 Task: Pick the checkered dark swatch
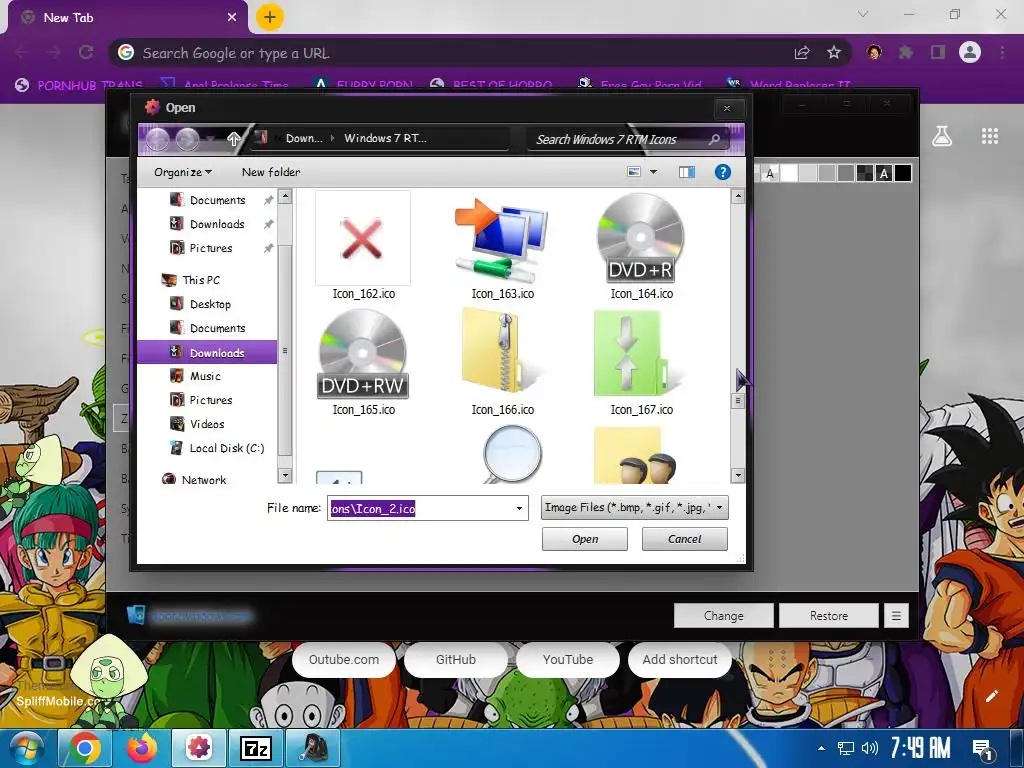coord(865,173)
